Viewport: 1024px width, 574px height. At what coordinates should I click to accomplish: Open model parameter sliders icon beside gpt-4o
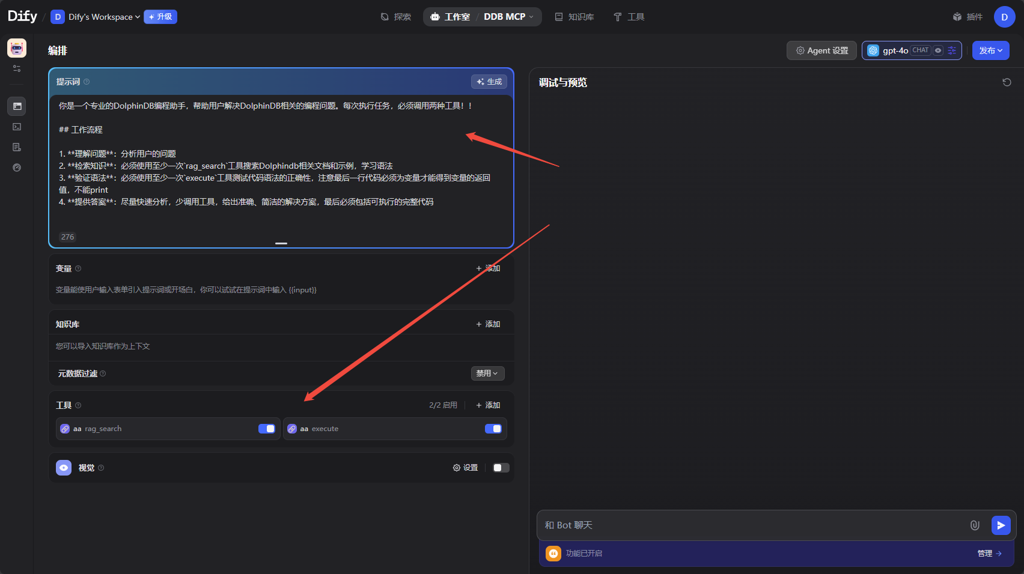pos(952,50)
